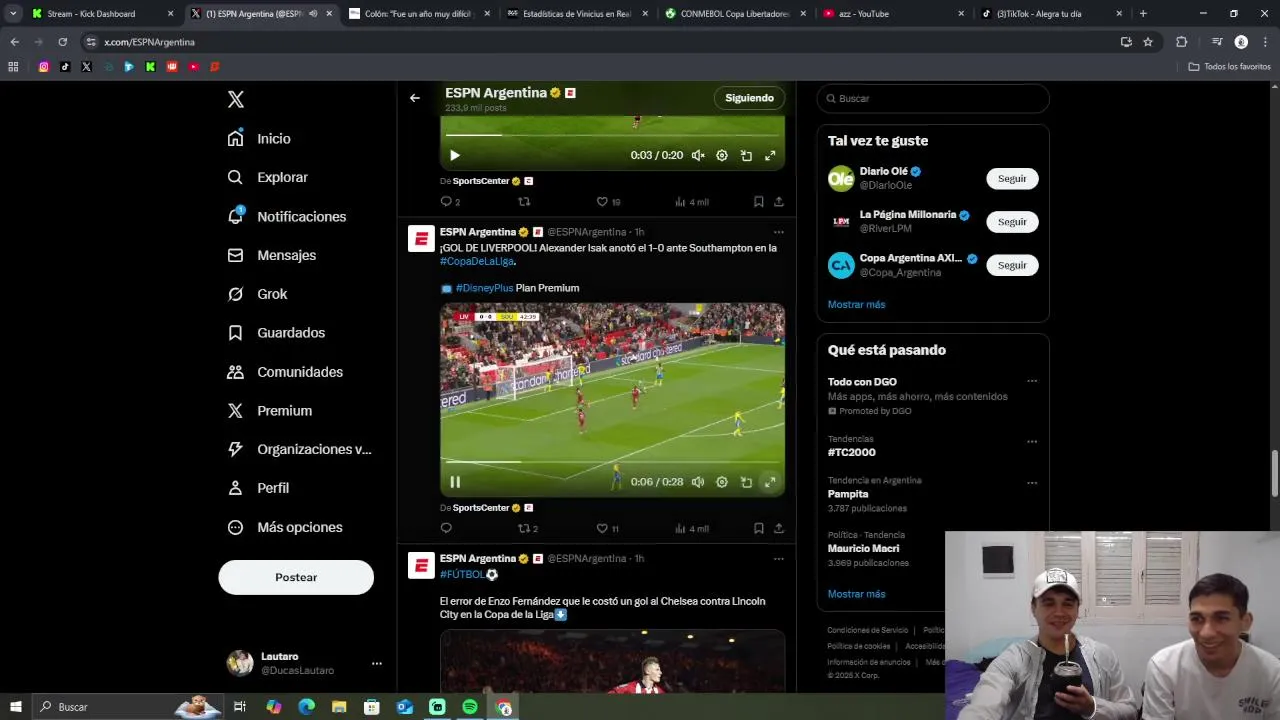Screen dimensions: 1280x720
Task: Open the #FÚTBOL hashtag
Action: pyautogui.click(x=462, y=575)
